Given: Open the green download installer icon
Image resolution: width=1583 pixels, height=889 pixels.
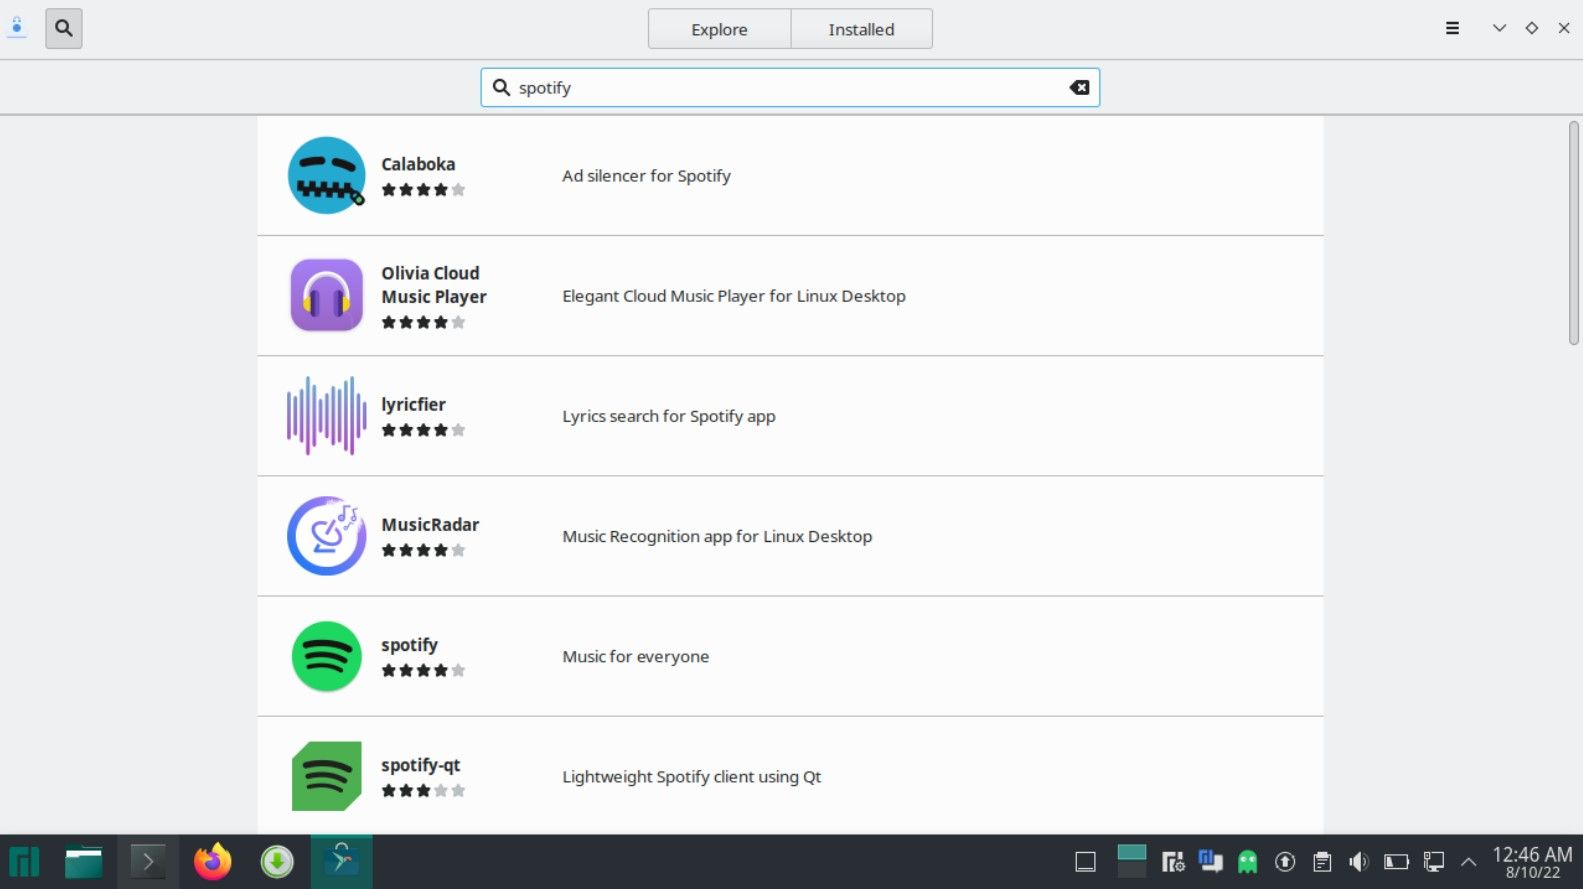Looking at the screenshot, I should (277, 861).
